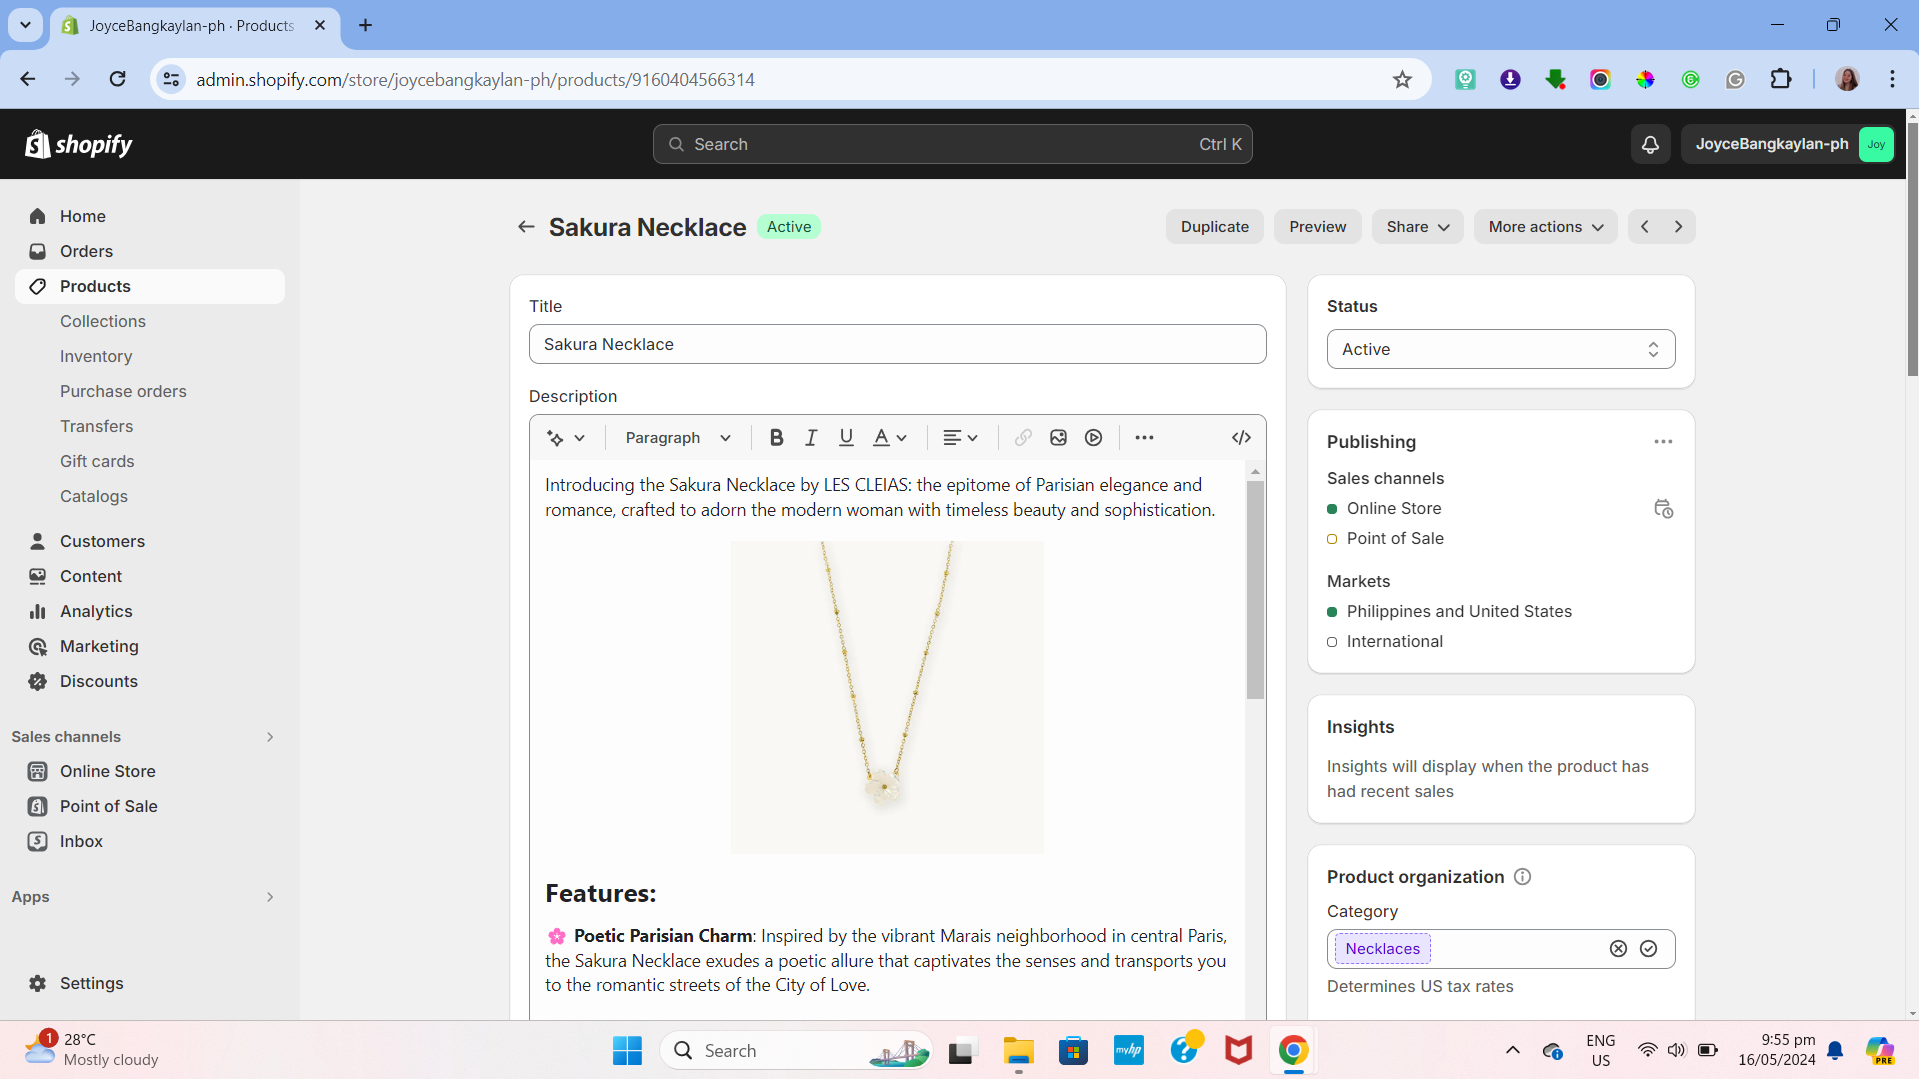The image size is (1919, 1079).
Task: Open the Paragraph style dropdown
Action: [678, 438]
